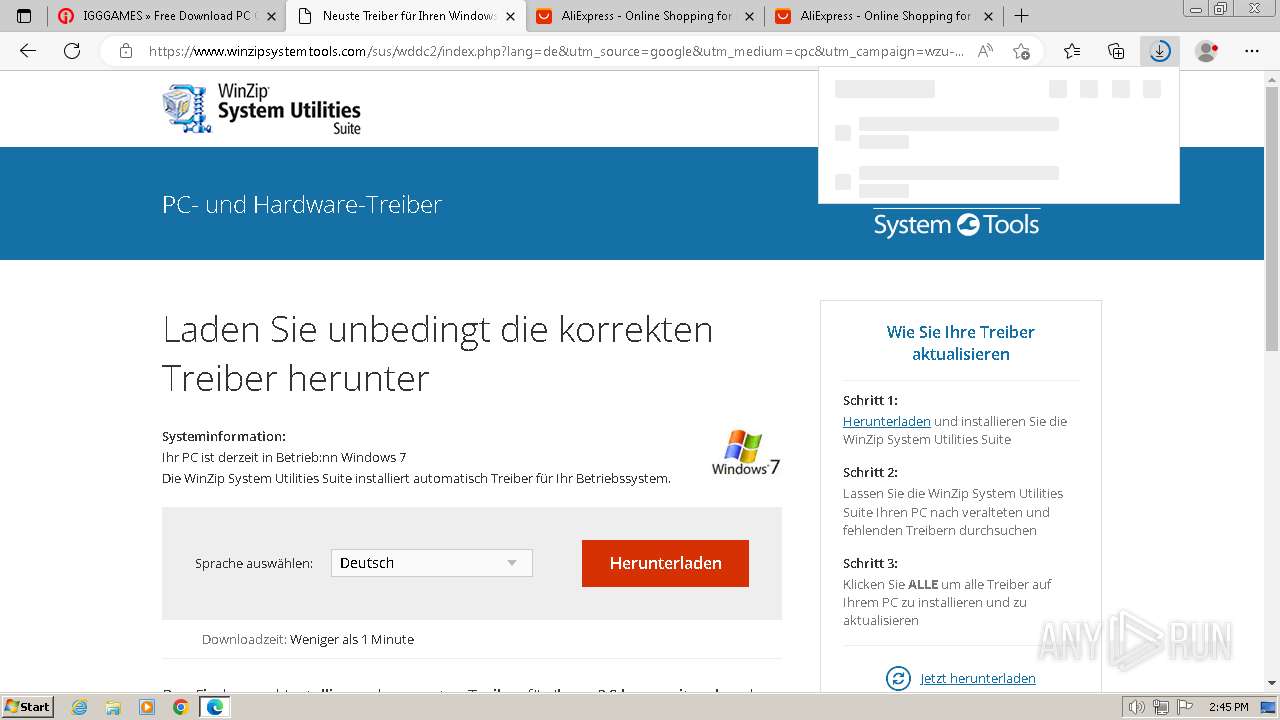Click the winzipsystemtools.com address bar
Viewport: 1280px width, 720px height.
555,51
